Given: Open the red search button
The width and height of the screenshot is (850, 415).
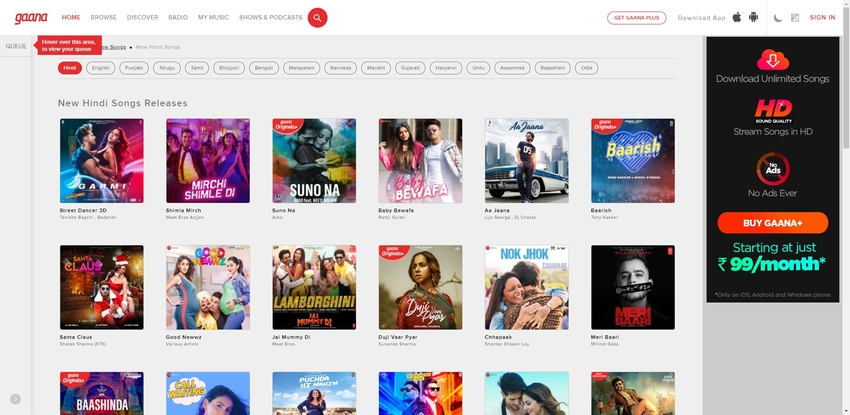Looking at the screenshot, I should (x=318, y=18).
